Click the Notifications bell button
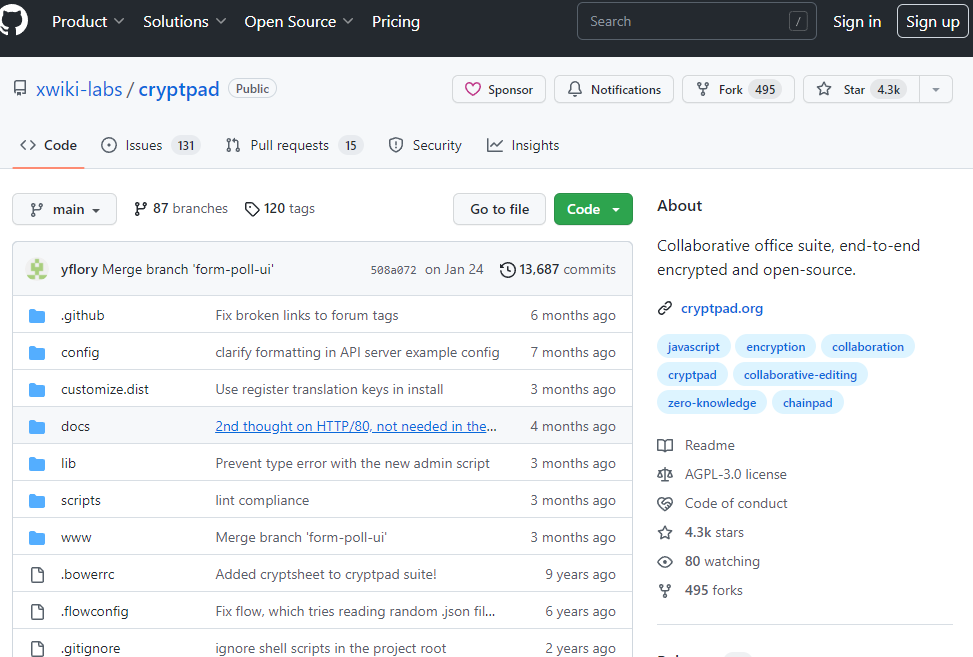The height and width of the screenshot is (657, 973). point(614,90)
